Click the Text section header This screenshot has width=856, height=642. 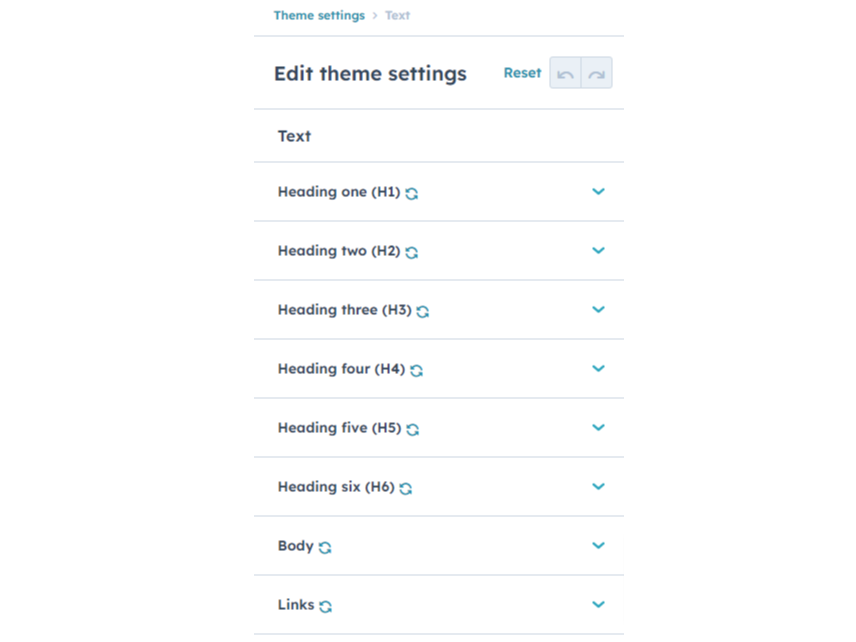click(x=294, y=135)
